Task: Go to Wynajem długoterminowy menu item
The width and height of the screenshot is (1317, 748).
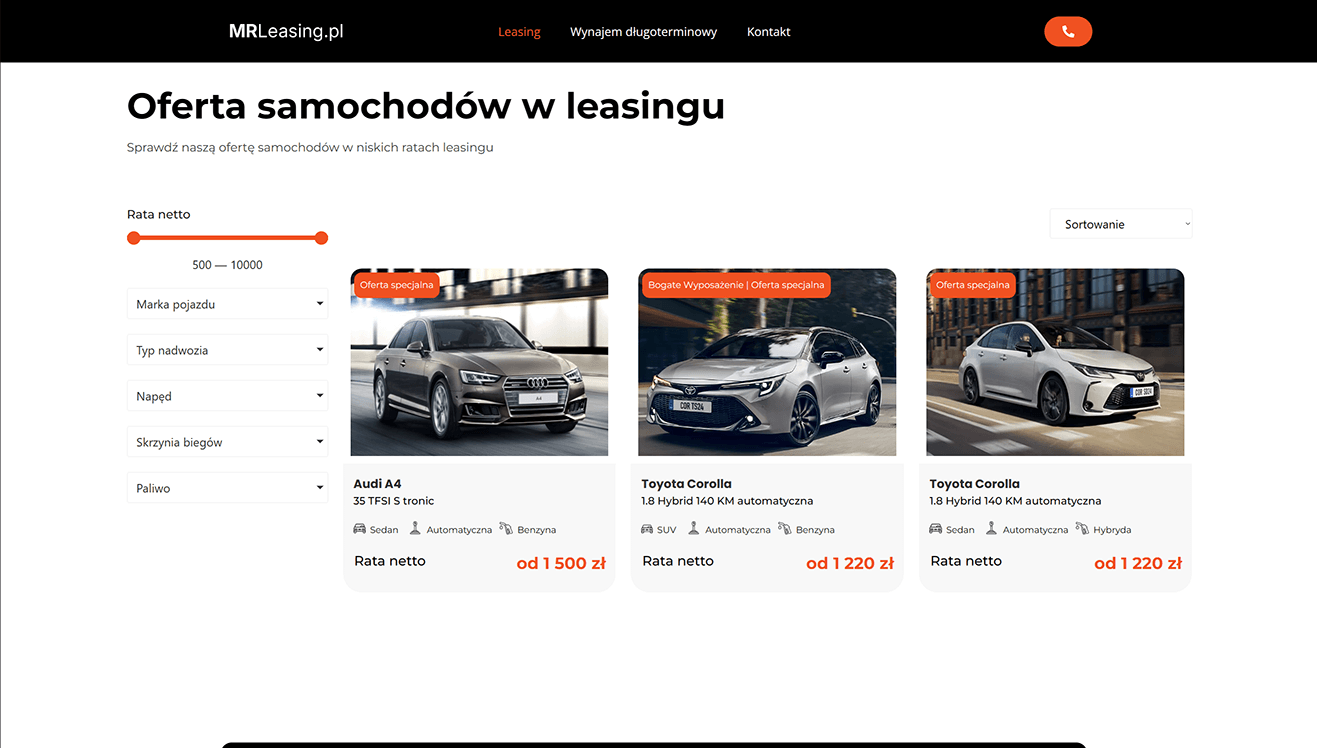Action: tap(643, 32)
